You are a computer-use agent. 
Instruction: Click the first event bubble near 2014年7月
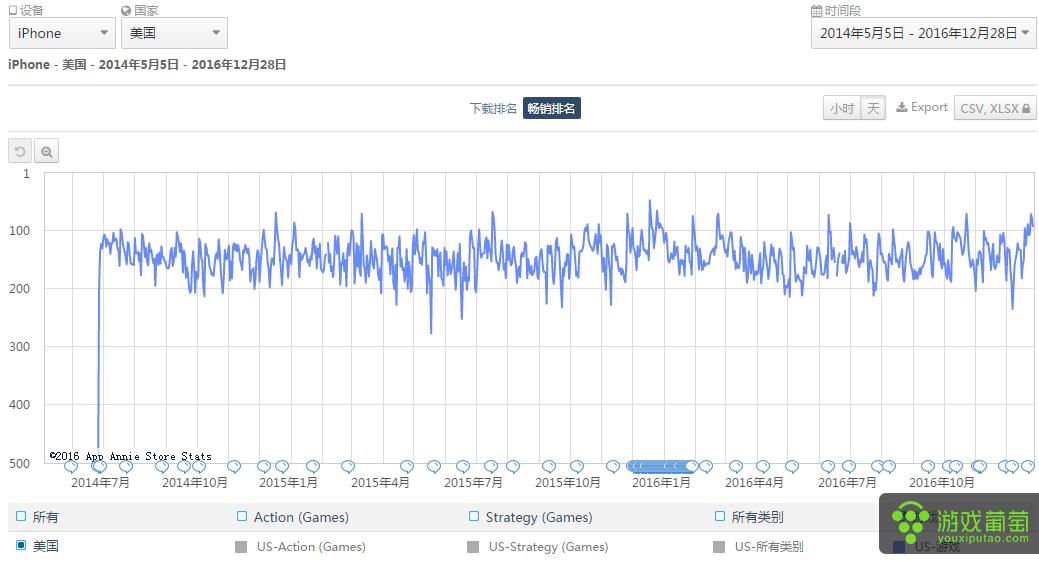pos(71,466)
